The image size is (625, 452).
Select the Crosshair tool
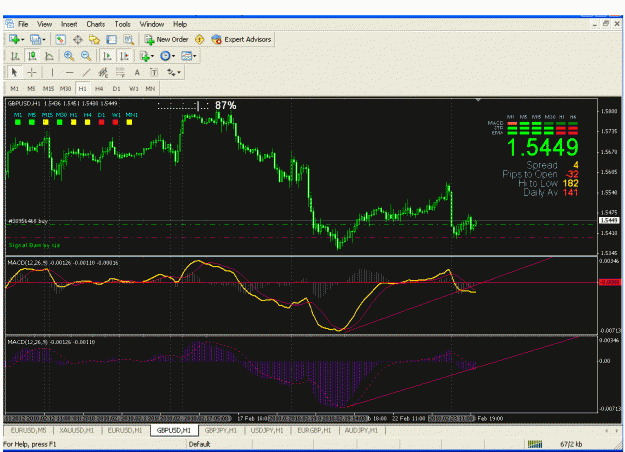31,73
